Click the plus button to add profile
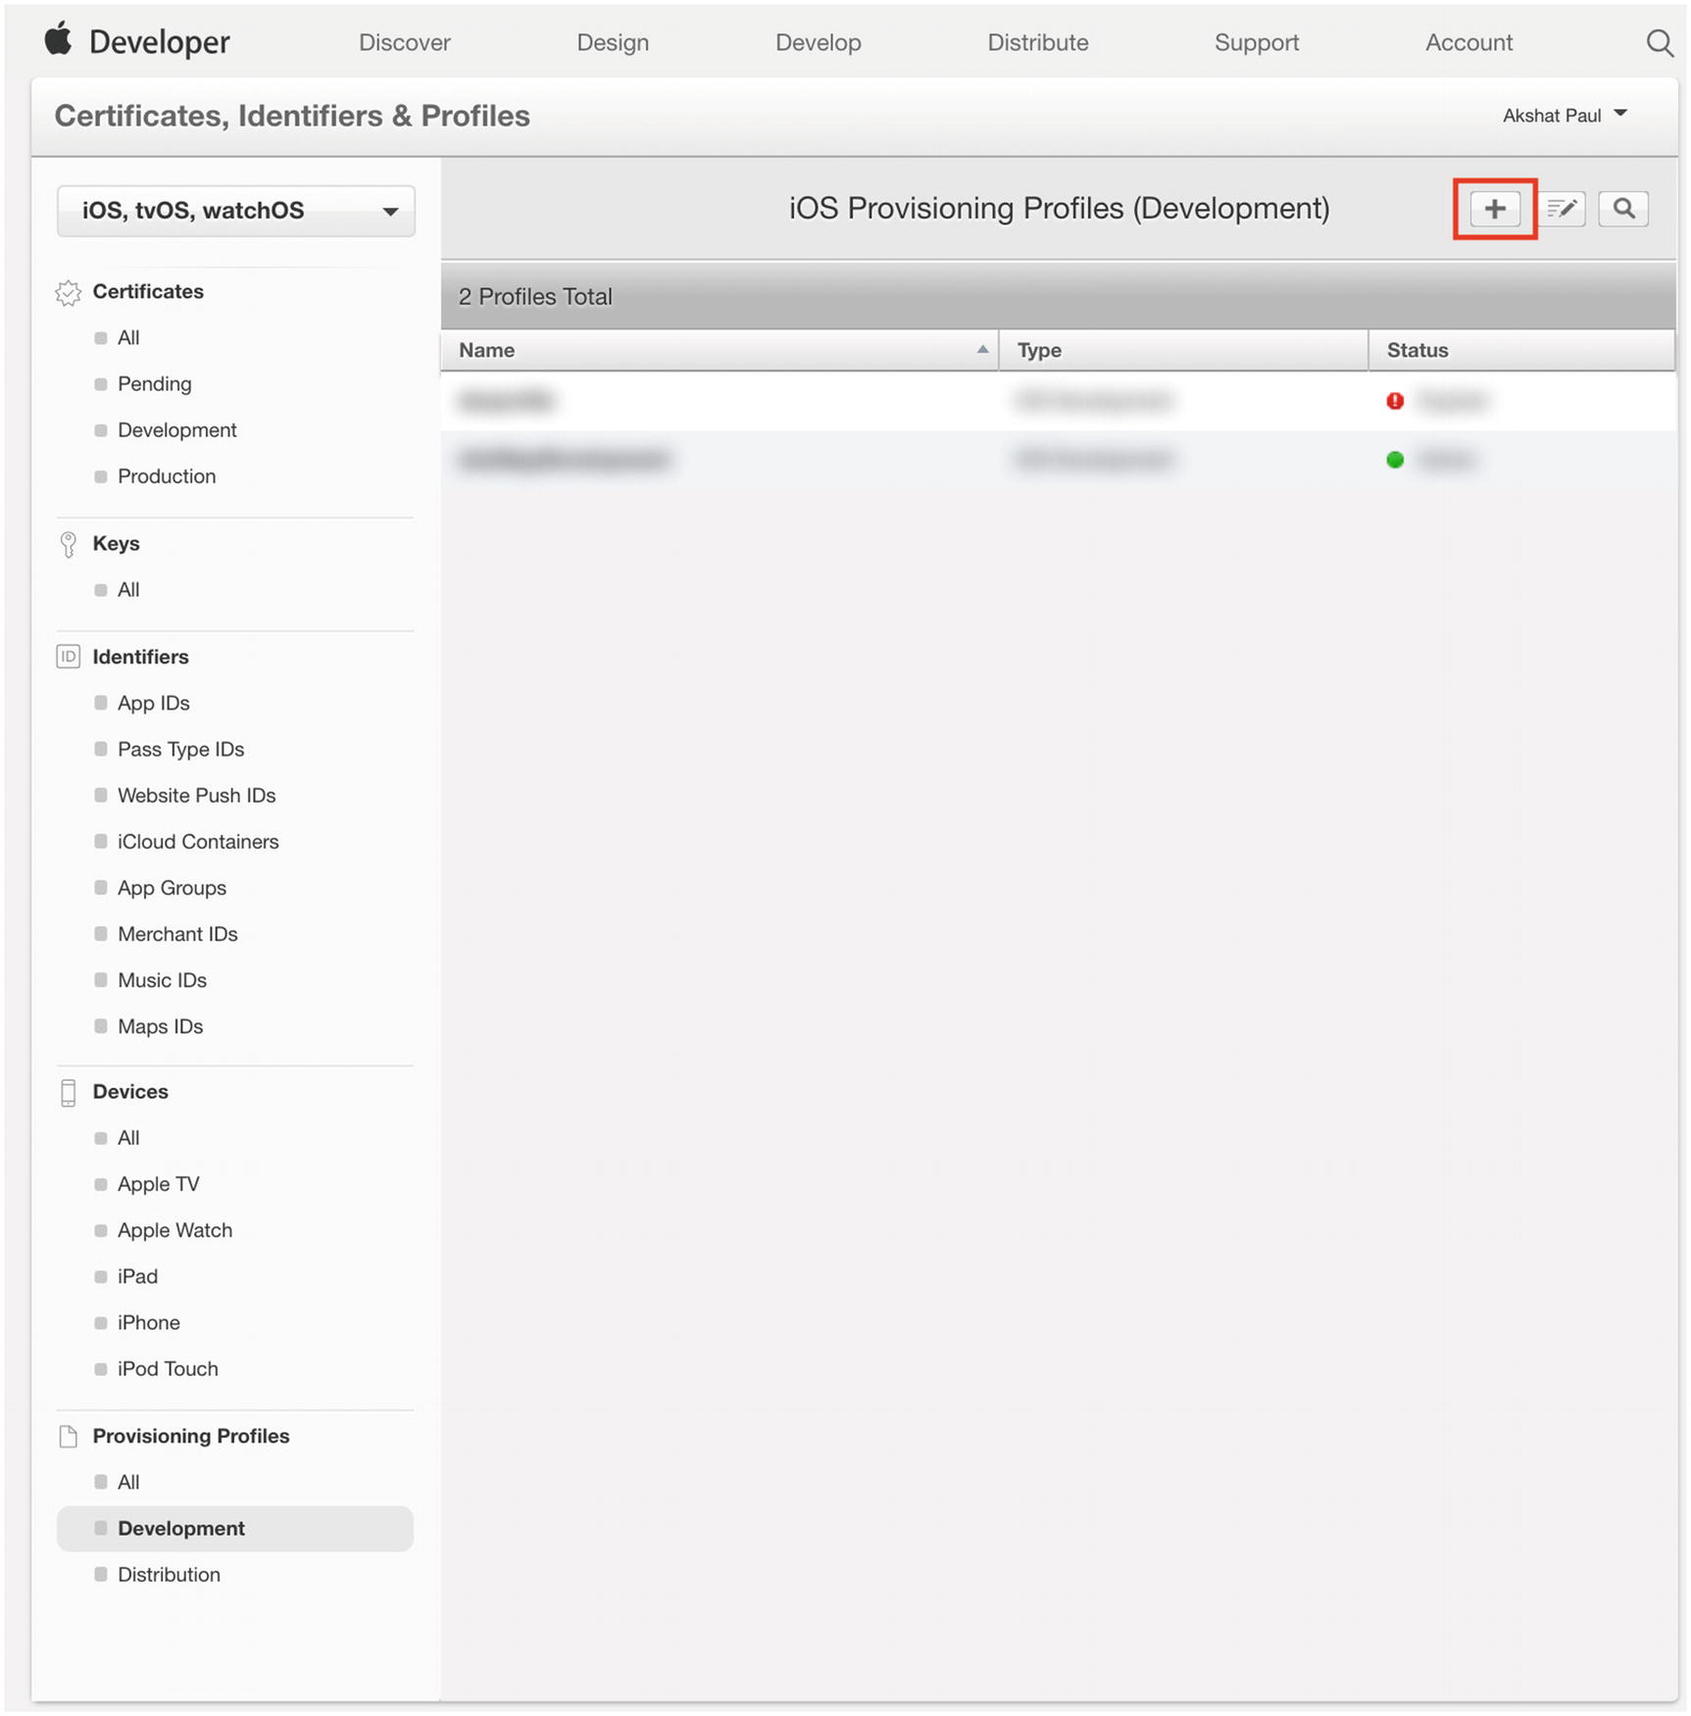 (x=1494, y=209)
